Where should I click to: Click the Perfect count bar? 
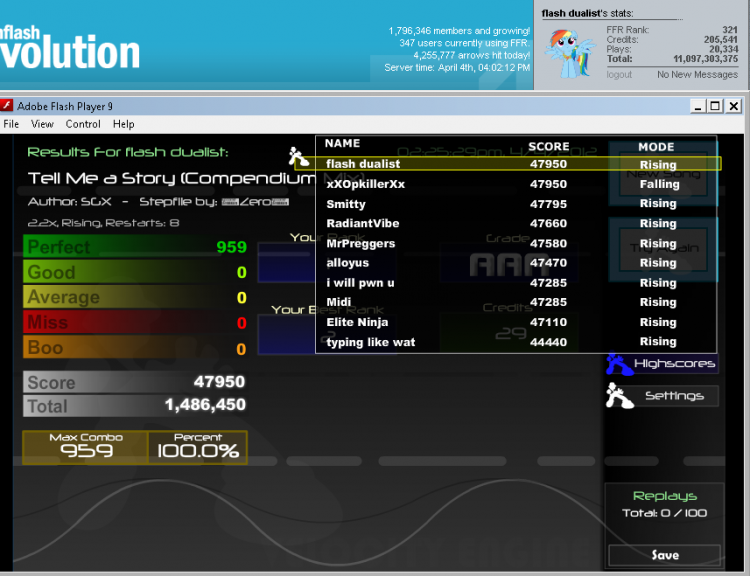click(135, 247)
